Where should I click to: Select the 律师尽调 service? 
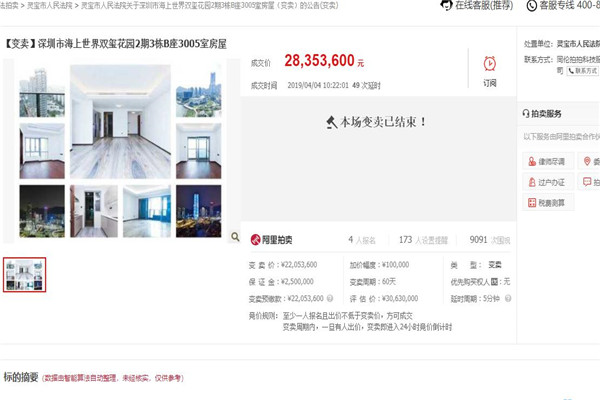[548, 162]
